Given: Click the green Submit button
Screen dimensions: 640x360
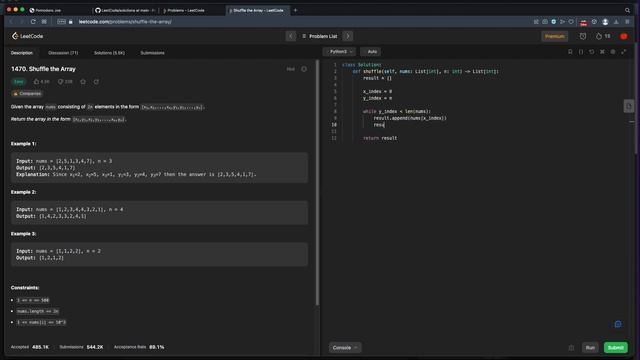Looking at the screenshot, I should (x=616, y=347).
